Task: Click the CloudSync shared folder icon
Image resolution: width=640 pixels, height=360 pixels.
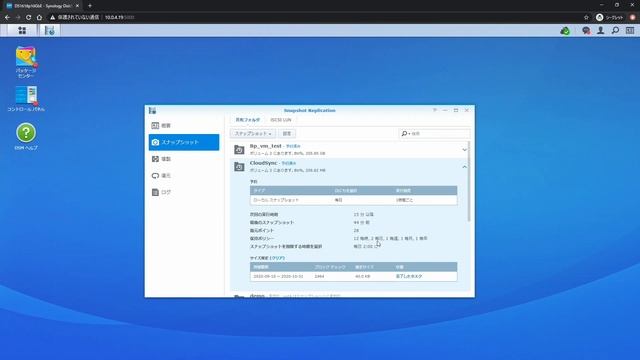Action: coord(239,167)
